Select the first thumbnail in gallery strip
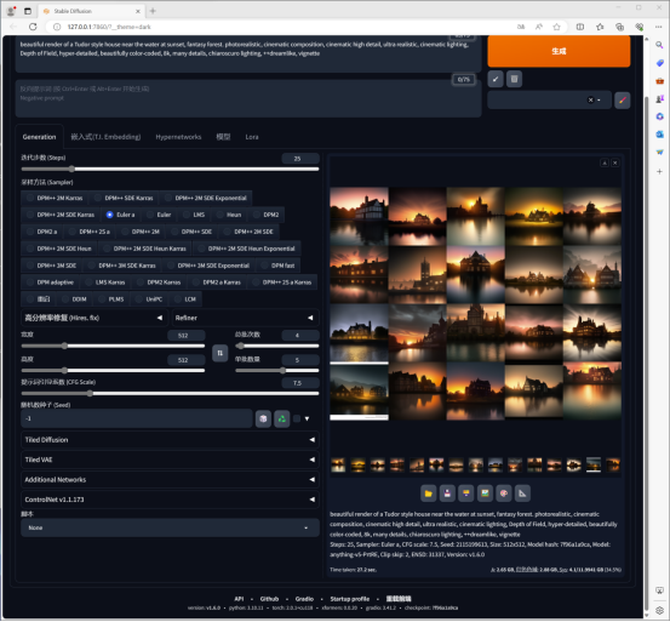The height and width of the screenshot is (622, 670). 338,464
